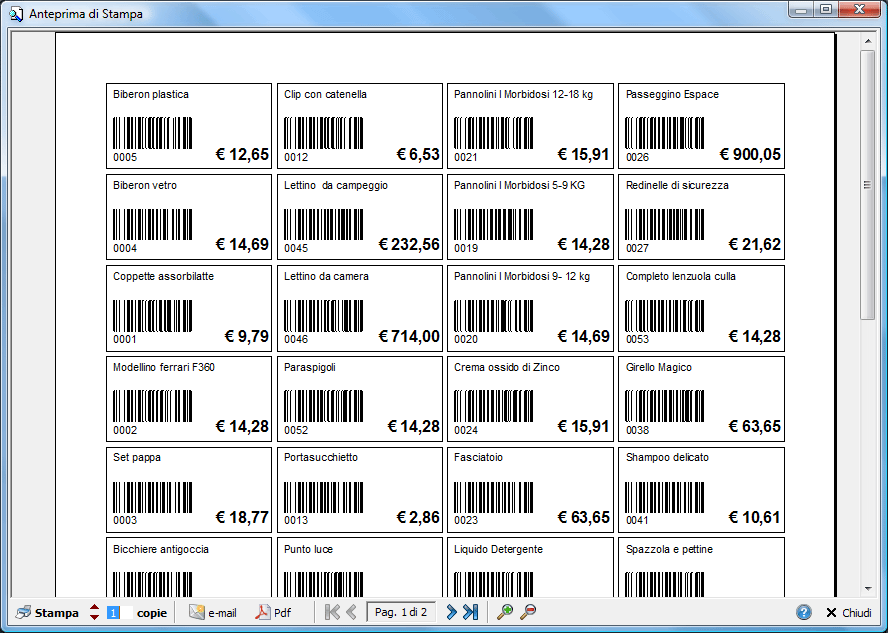Click the Girello Magico label text

[659, 367]
